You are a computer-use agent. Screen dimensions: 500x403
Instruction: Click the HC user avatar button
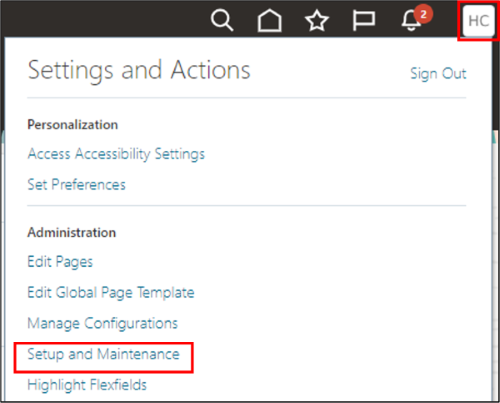pyautogui.click(x=479, y=21)
